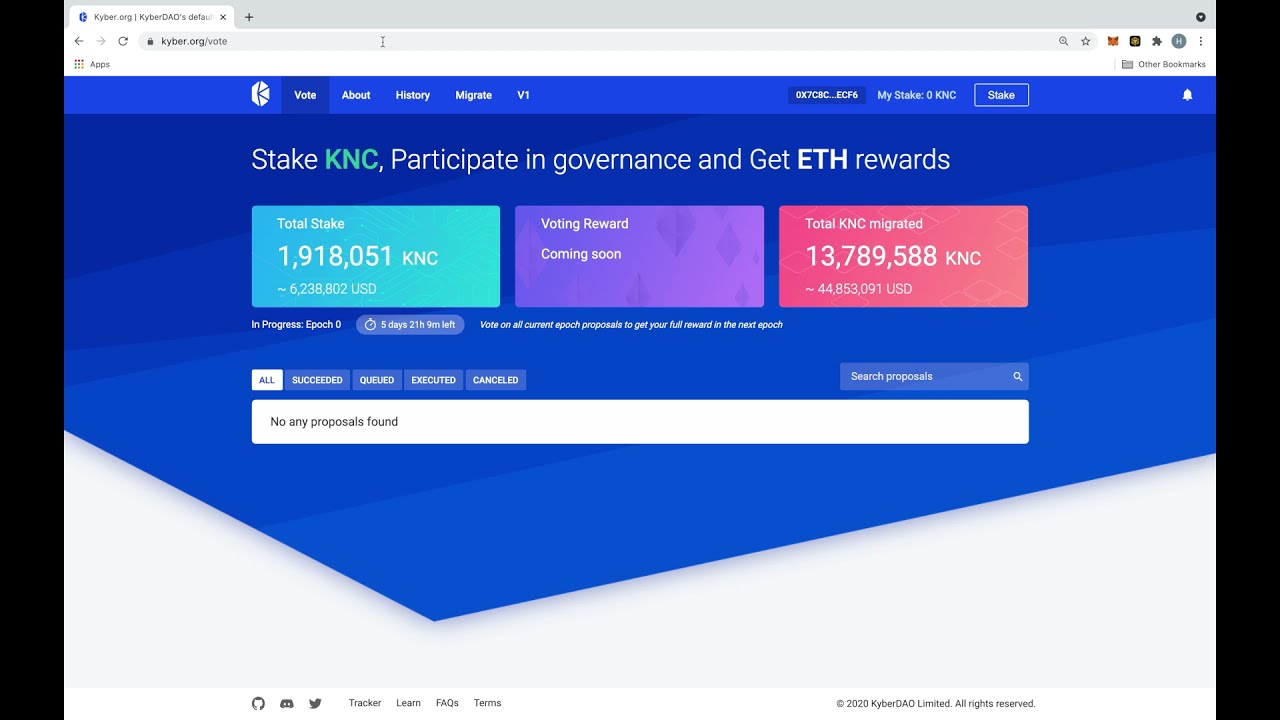Click 'In Progress: Epoch 0' text

(296, 325)
